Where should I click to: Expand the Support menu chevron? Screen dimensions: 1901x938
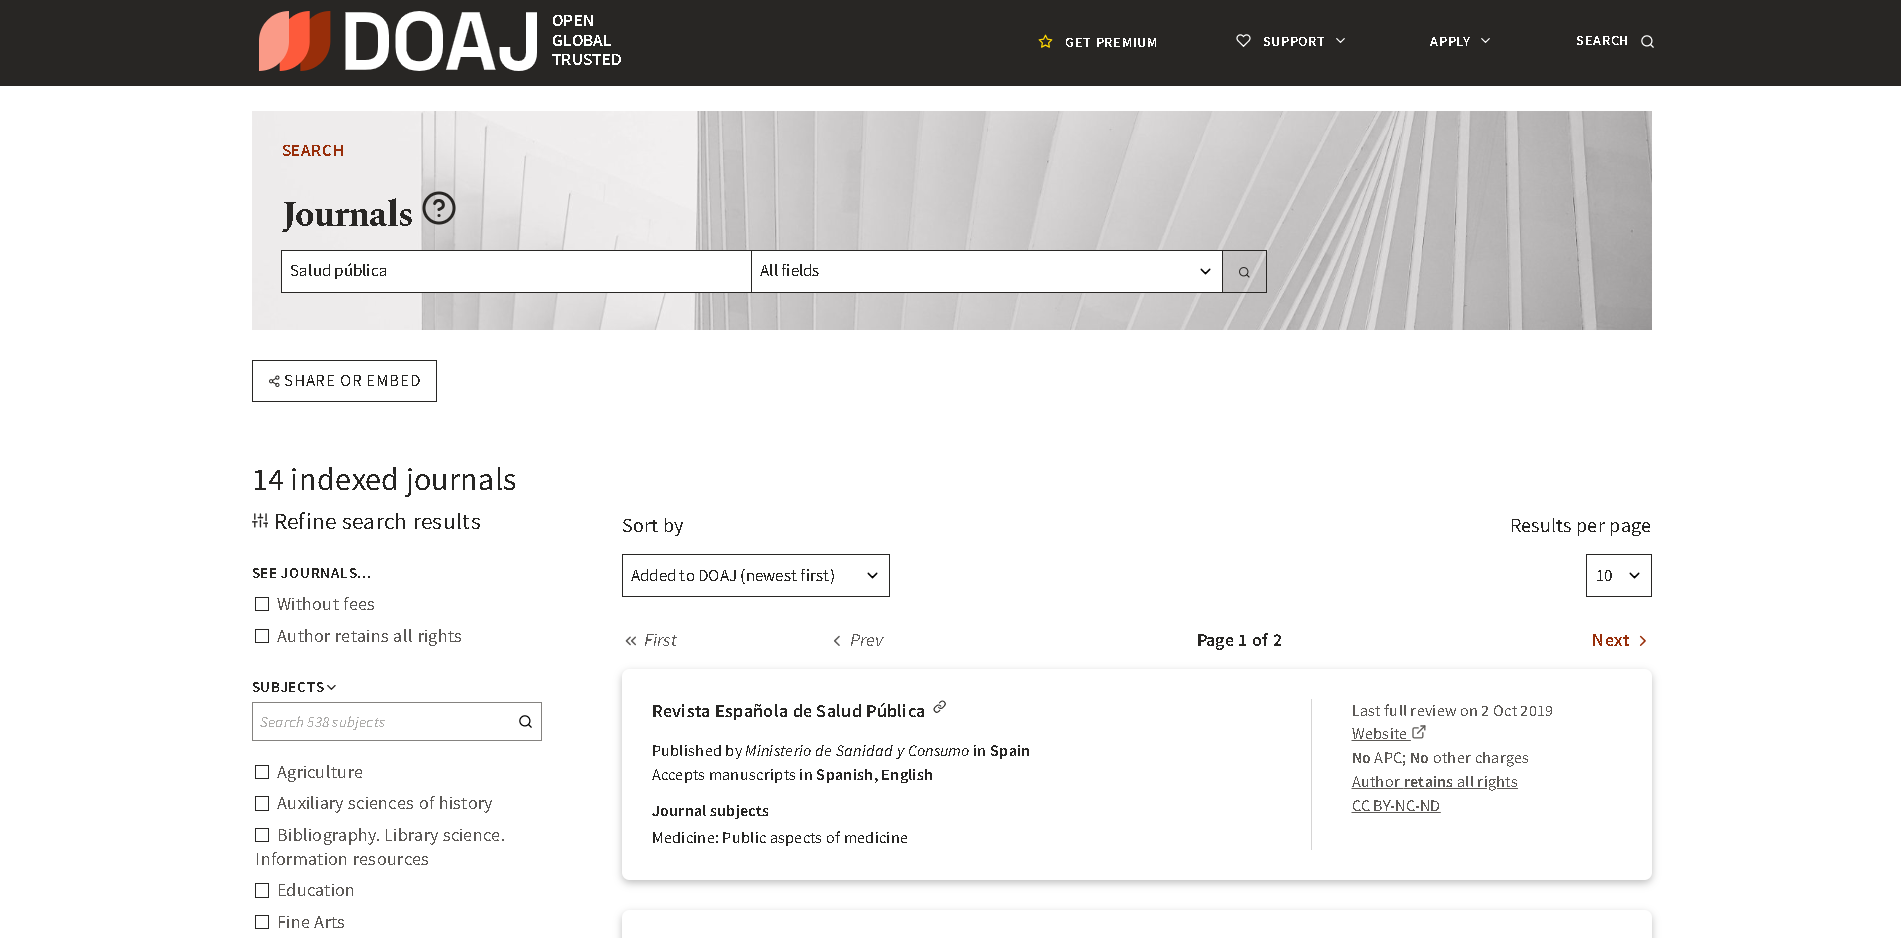pyautogui.click(x=1341, y=41)
